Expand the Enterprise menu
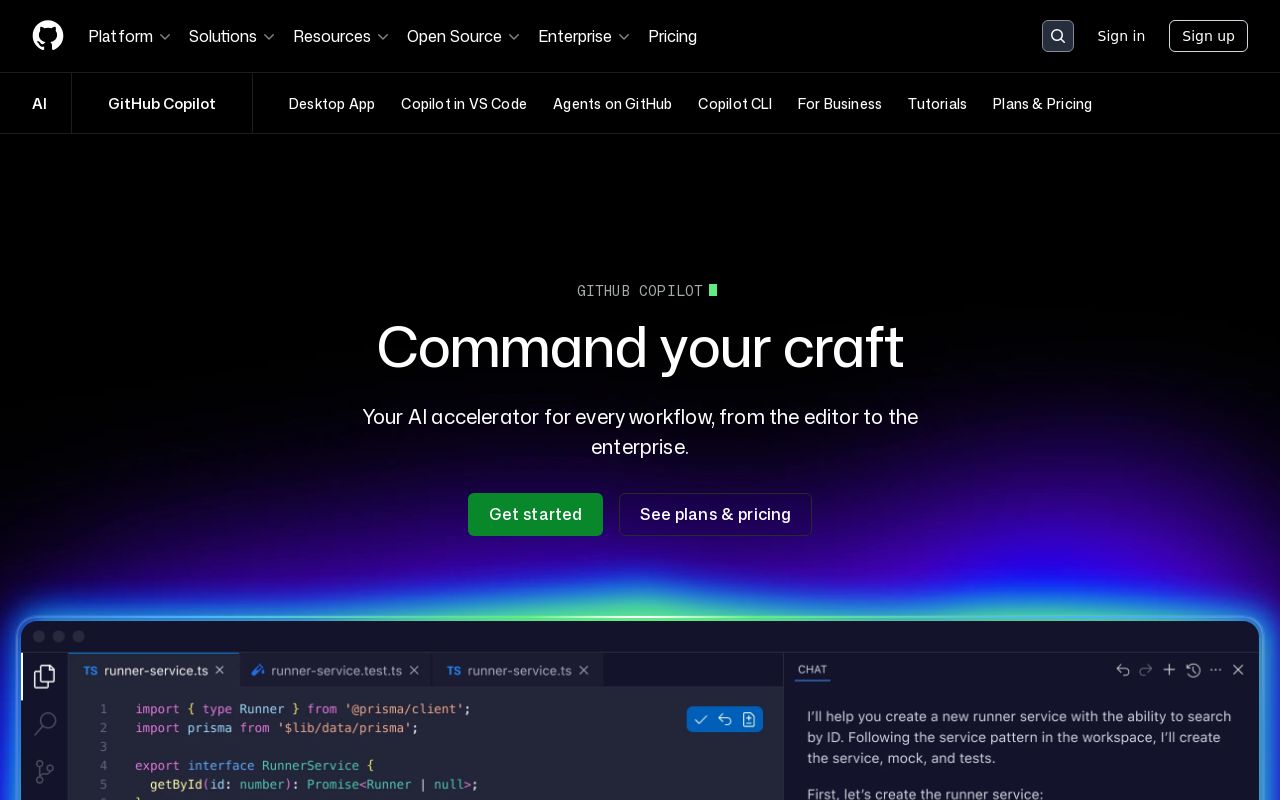Screen dimensions: 1280x800 pyautogui.click(x=584, y=36)
